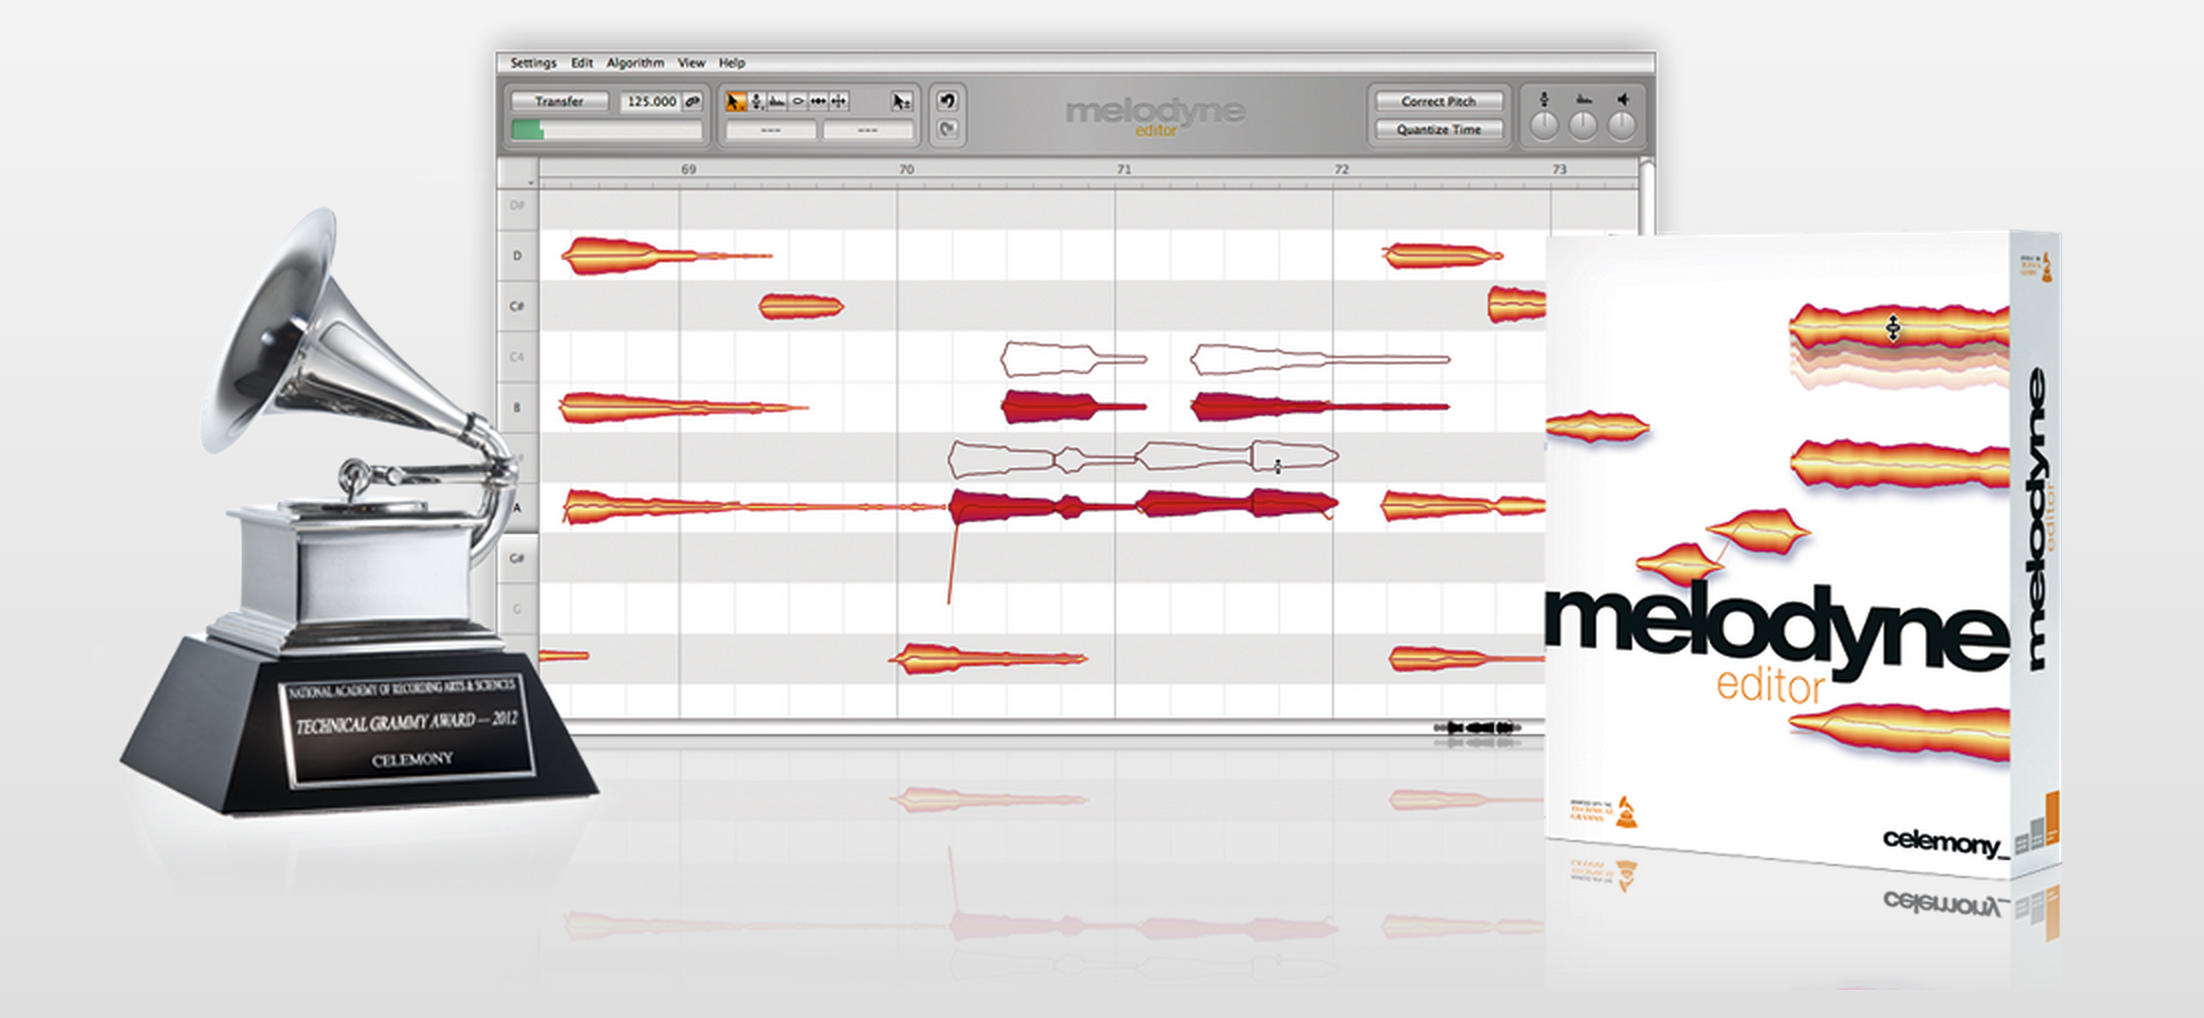Open the Algorithm menu
Image resolution: width=2204 pixels, height=1018 pixels.
click(635, 63)
